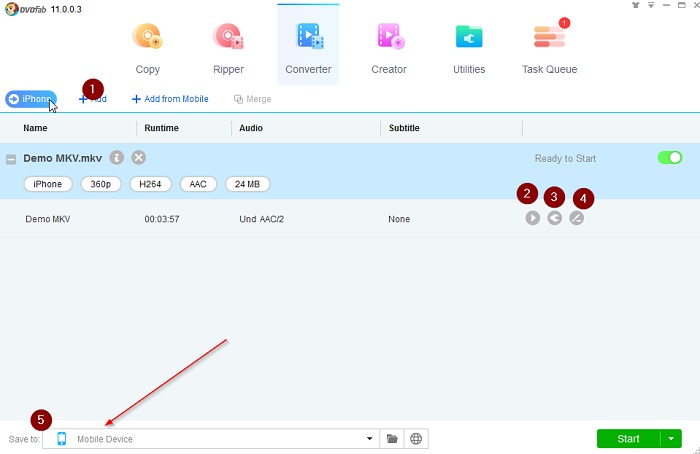
Task: Click the Name column header
Action: tap(35, 128)
